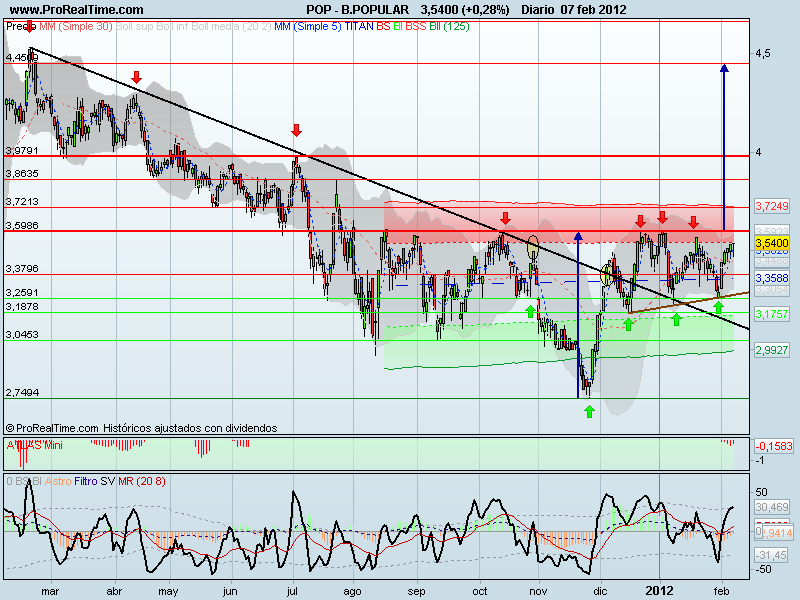Select the MM (Simple 30) legend entry

(76, 26)
